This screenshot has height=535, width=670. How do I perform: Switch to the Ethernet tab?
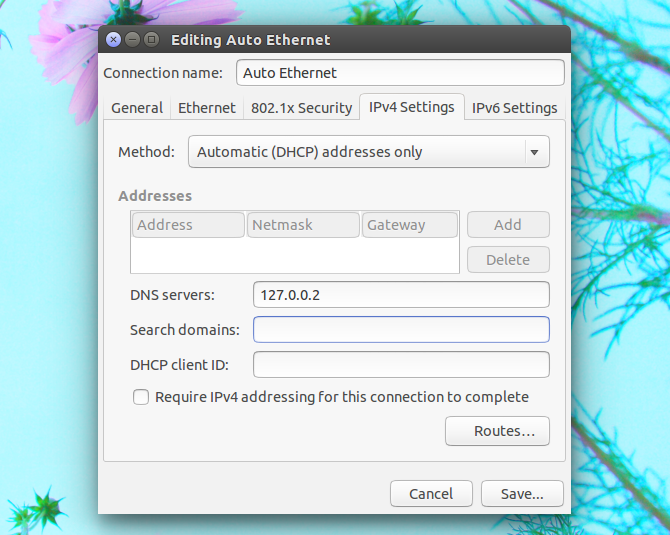tap(207, 108)
